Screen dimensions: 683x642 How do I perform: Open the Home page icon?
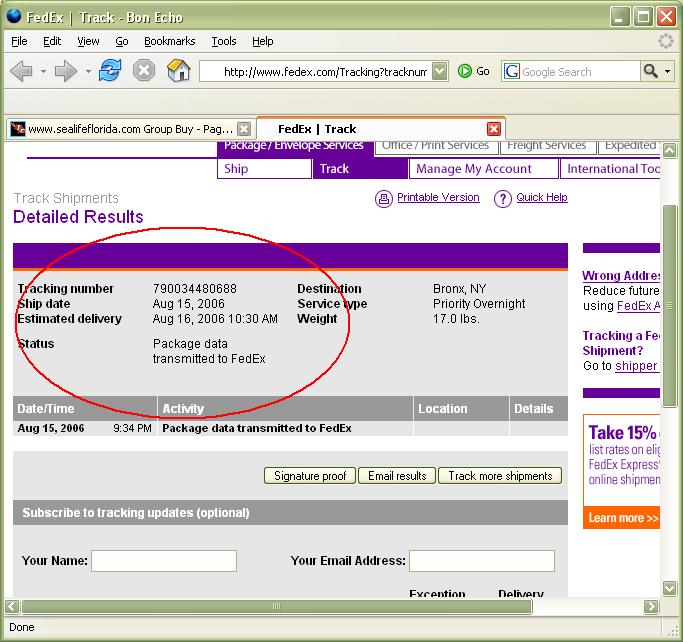[179, 71]
